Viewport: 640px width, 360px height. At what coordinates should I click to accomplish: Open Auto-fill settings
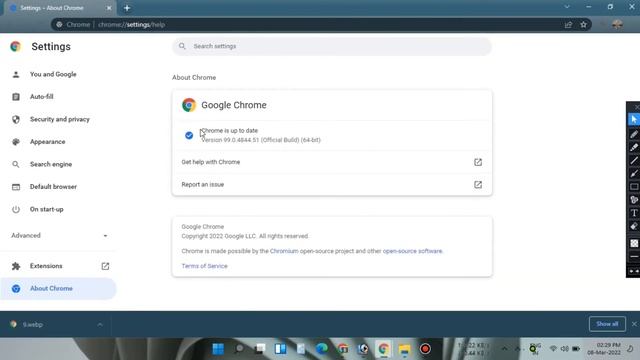click(x=41, y=97)
